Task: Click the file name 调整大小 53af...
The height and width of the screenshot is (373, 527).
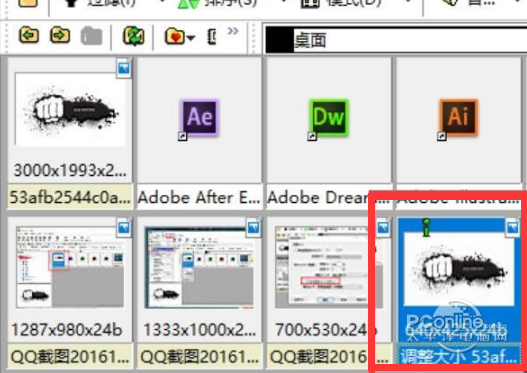Action: click(x=459, y=357)
